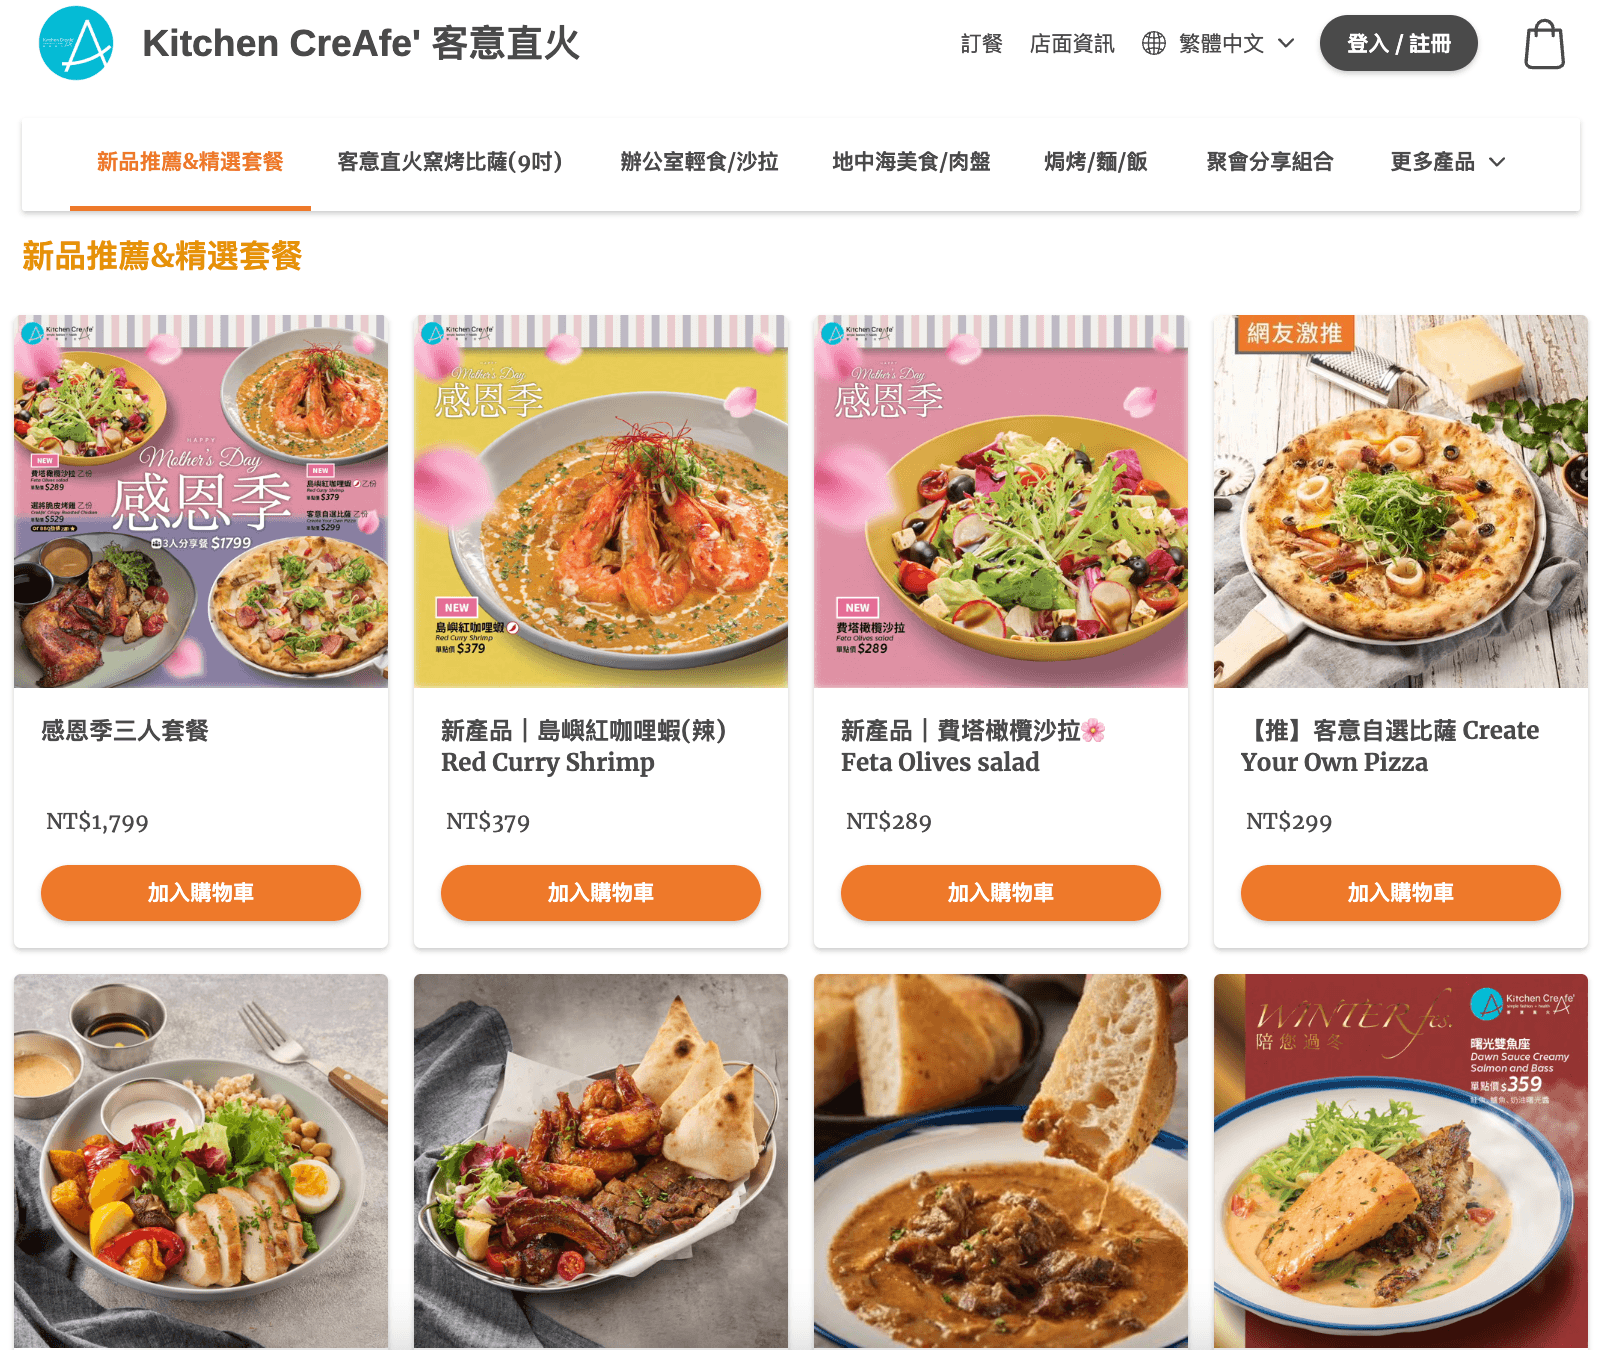Open the 客意直火窯烤比薩(9吋) tab
Screen dimensions: 1602x1350
[450, 162]
